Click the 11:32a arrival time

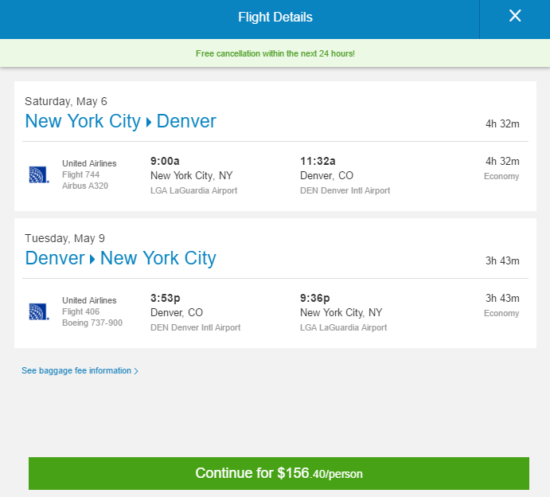tap(317, 161)
